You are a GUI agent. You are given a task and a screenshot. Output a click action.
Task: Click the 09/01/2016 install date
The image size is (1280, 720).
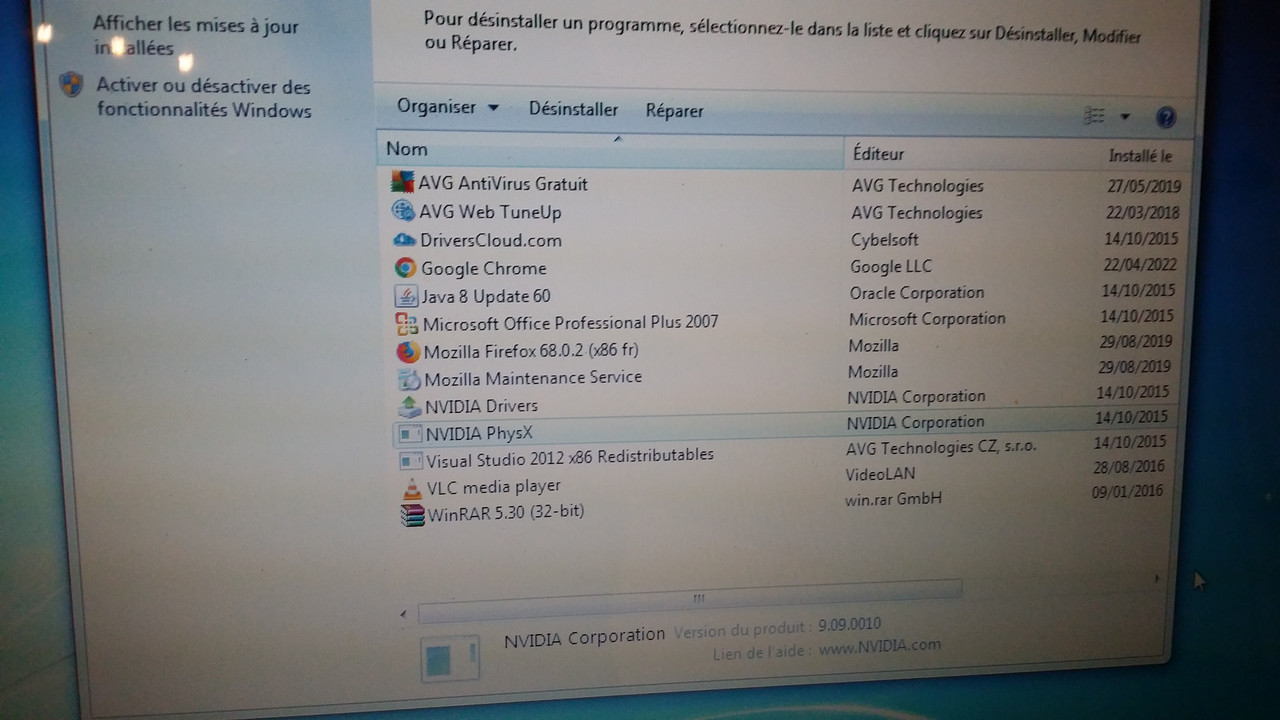[x=1128, y=491]
